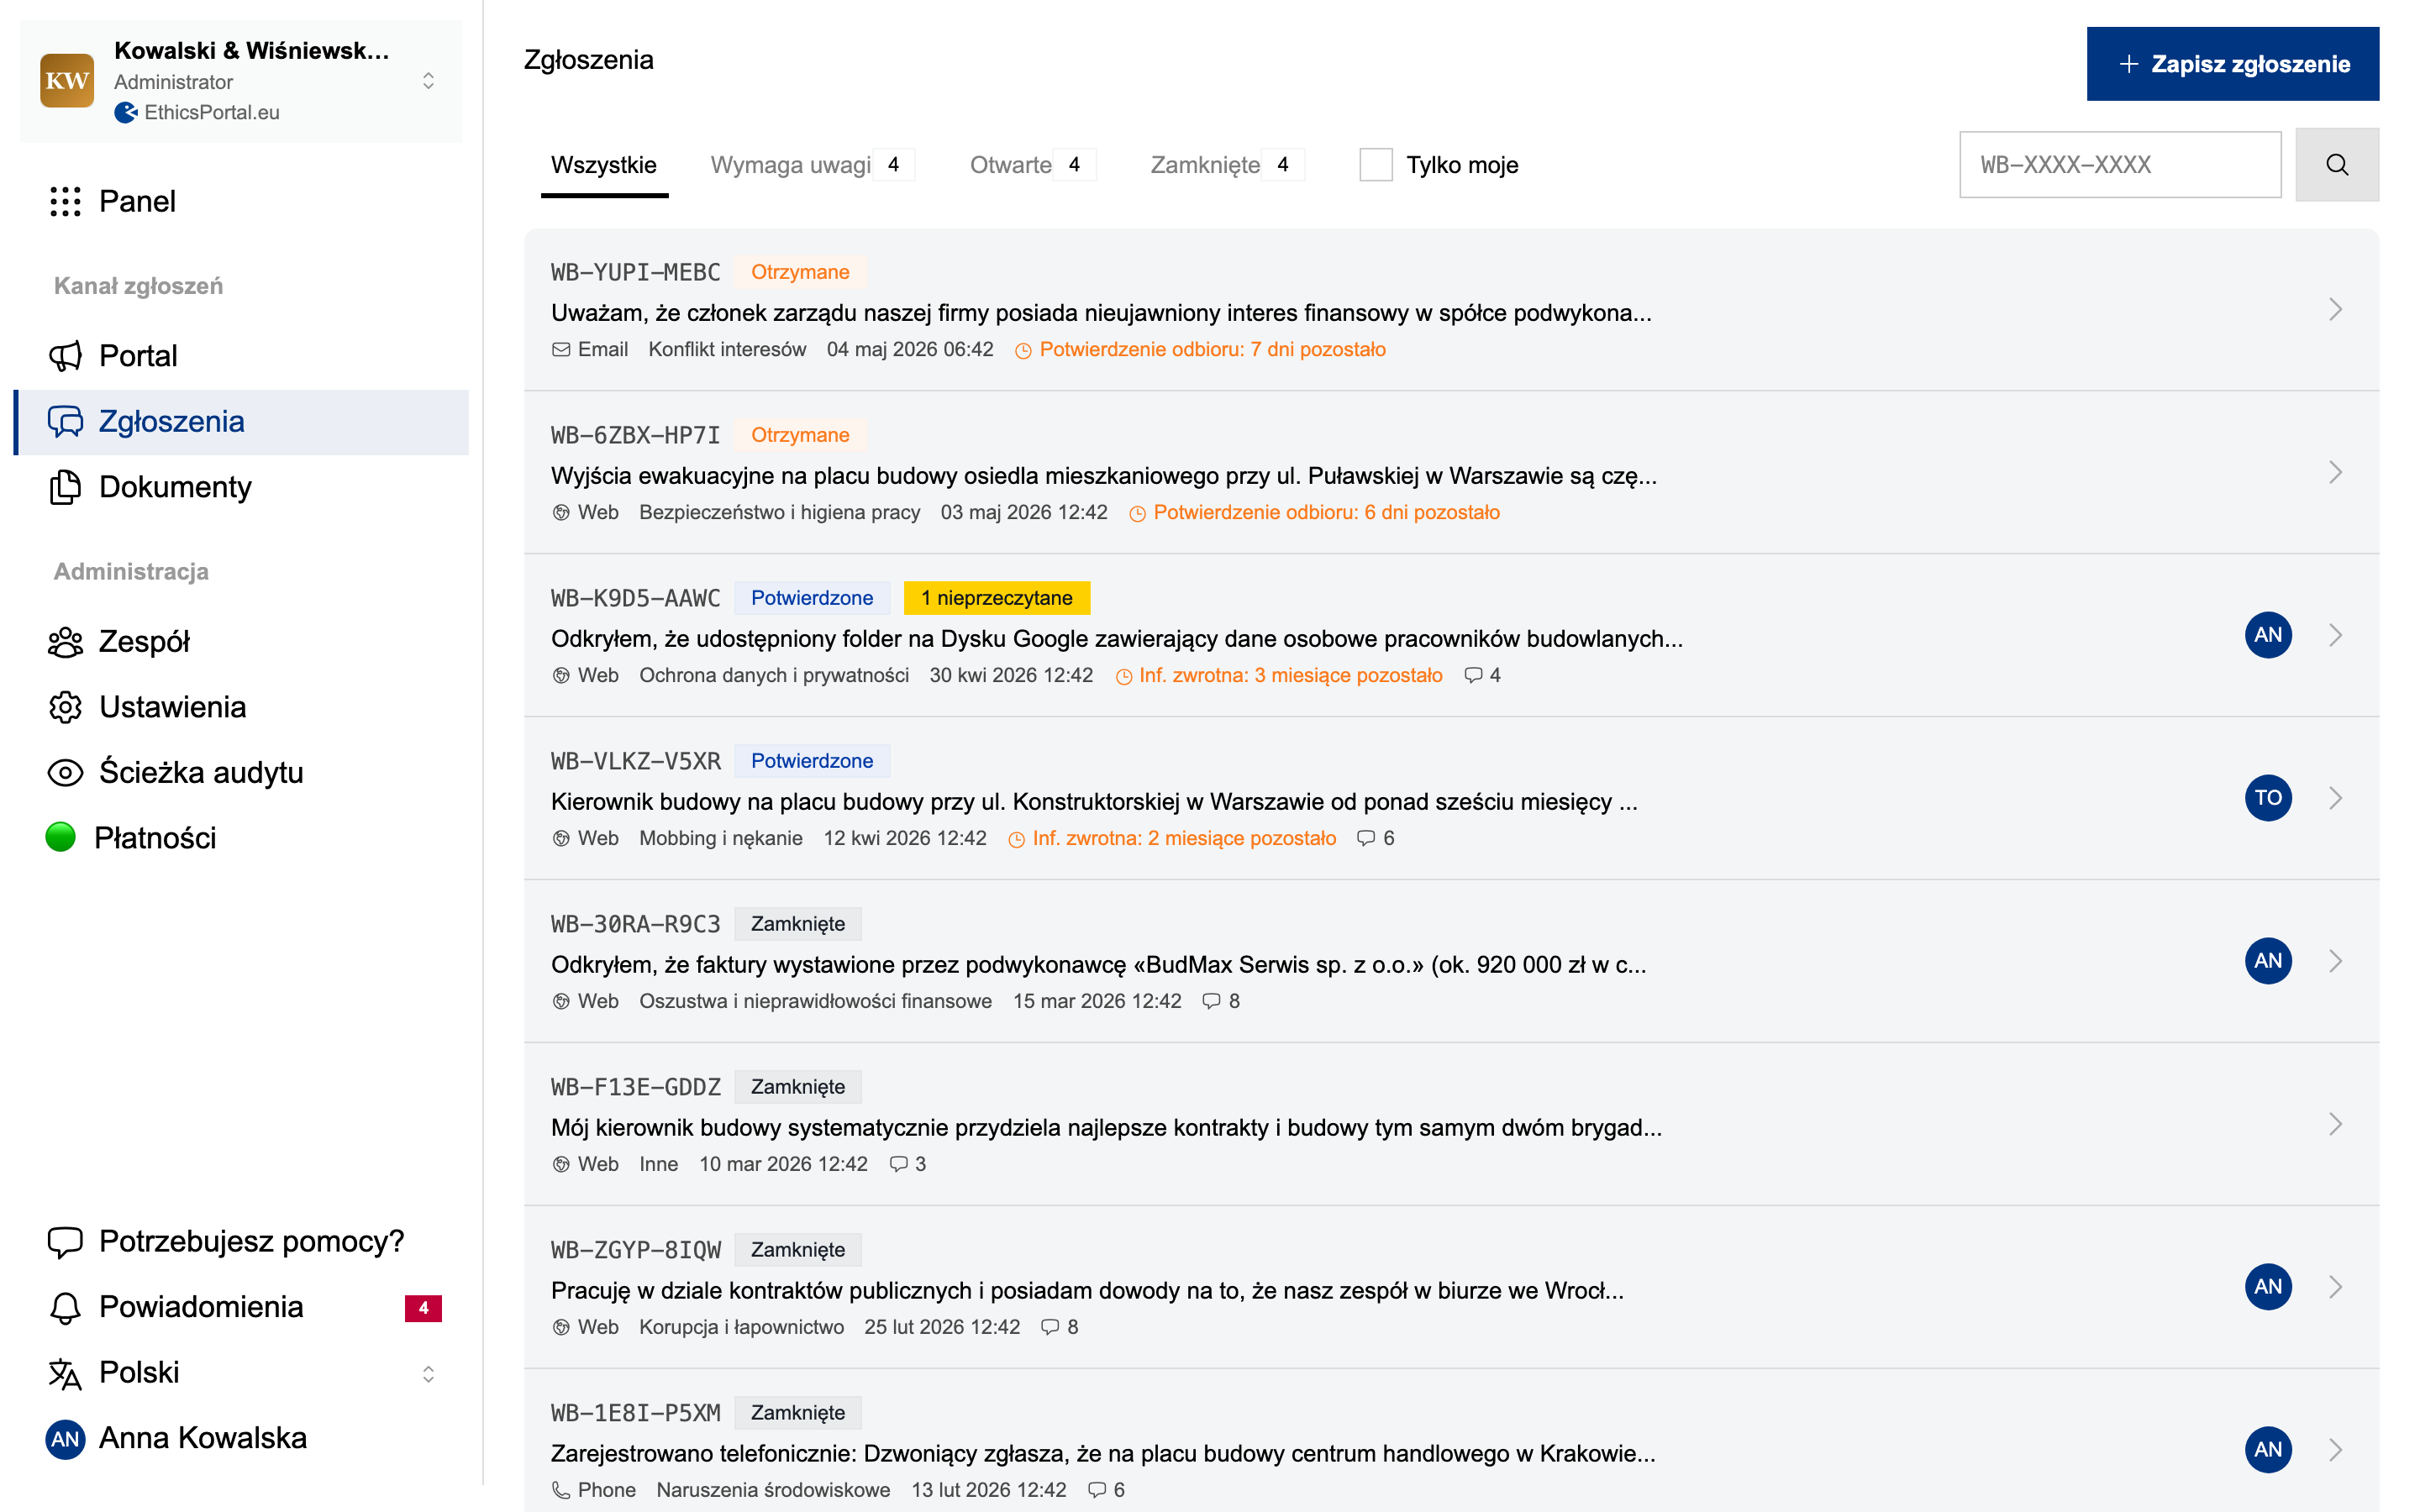Click the Portal megaphone icon
This screenshot has height=1512, width=2420.
click(65, 356)
